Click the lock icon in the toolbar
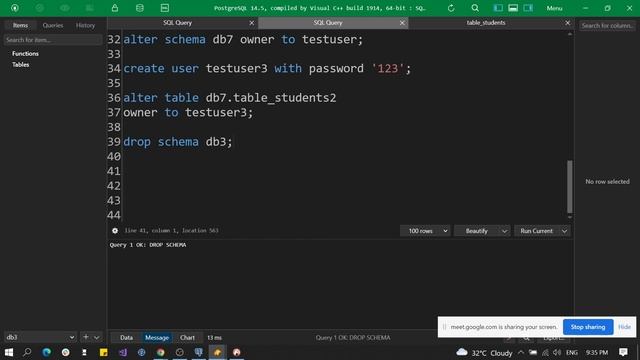 (x=115, y=8)
